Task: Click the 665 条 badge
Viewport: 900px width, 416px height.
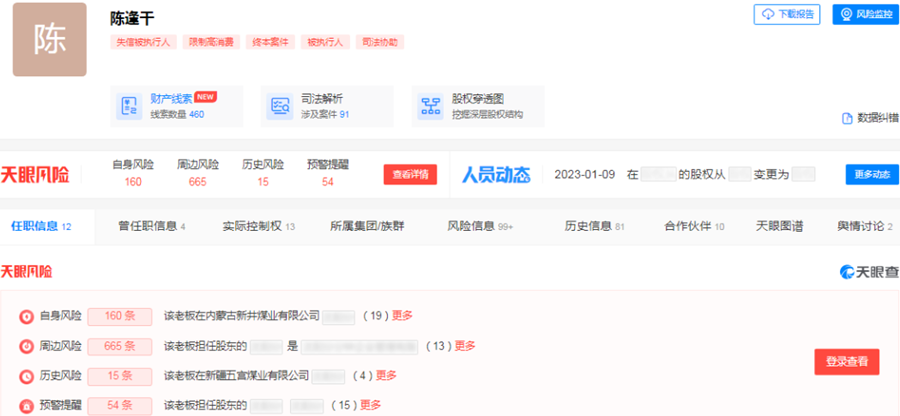Action: click(119, 347)
